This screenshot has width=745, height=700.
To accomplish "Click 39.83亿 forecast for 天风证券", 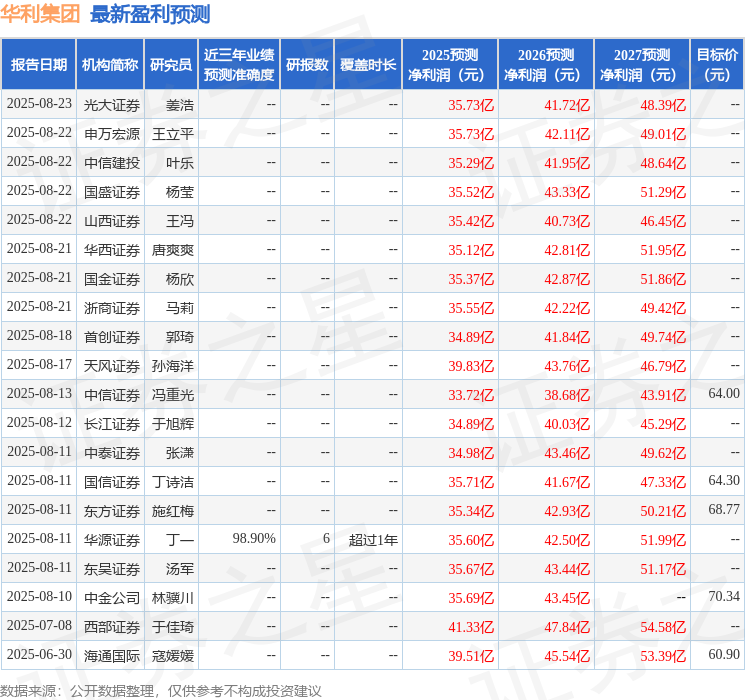I will (x=471, y=366).
